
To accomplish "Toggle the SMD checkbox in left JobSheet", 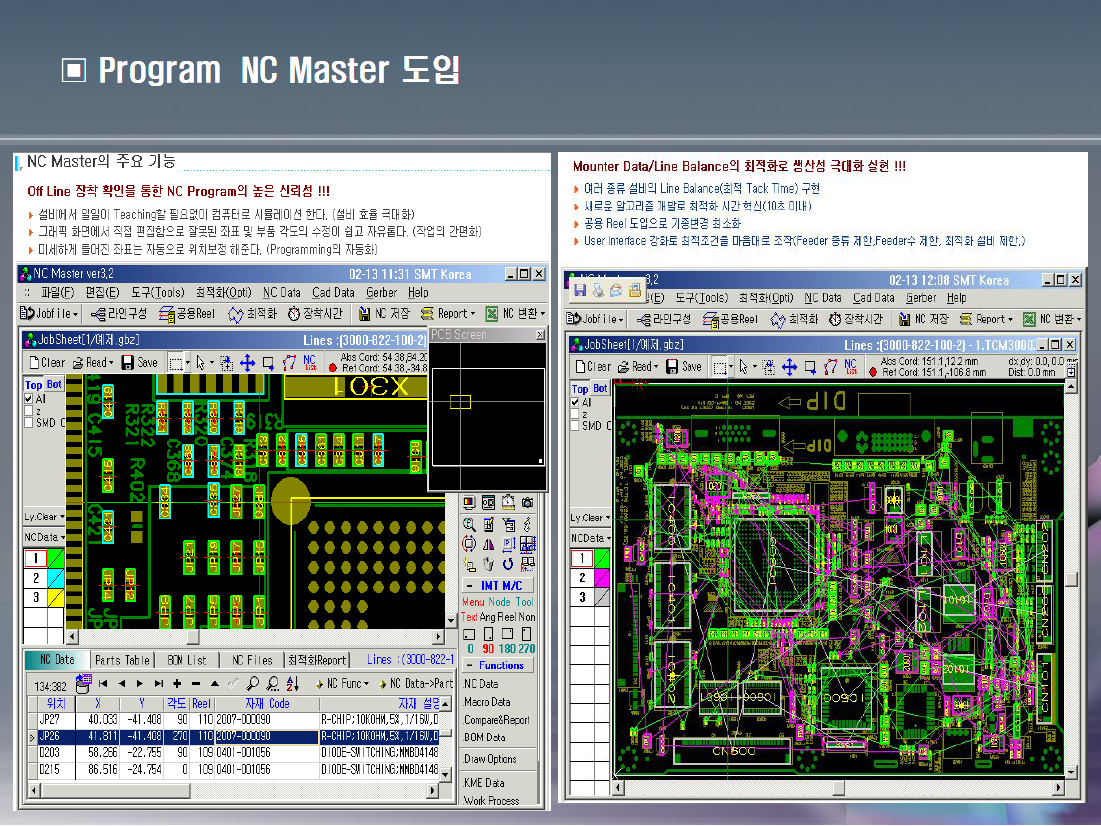I will click(x=29, y=422).
